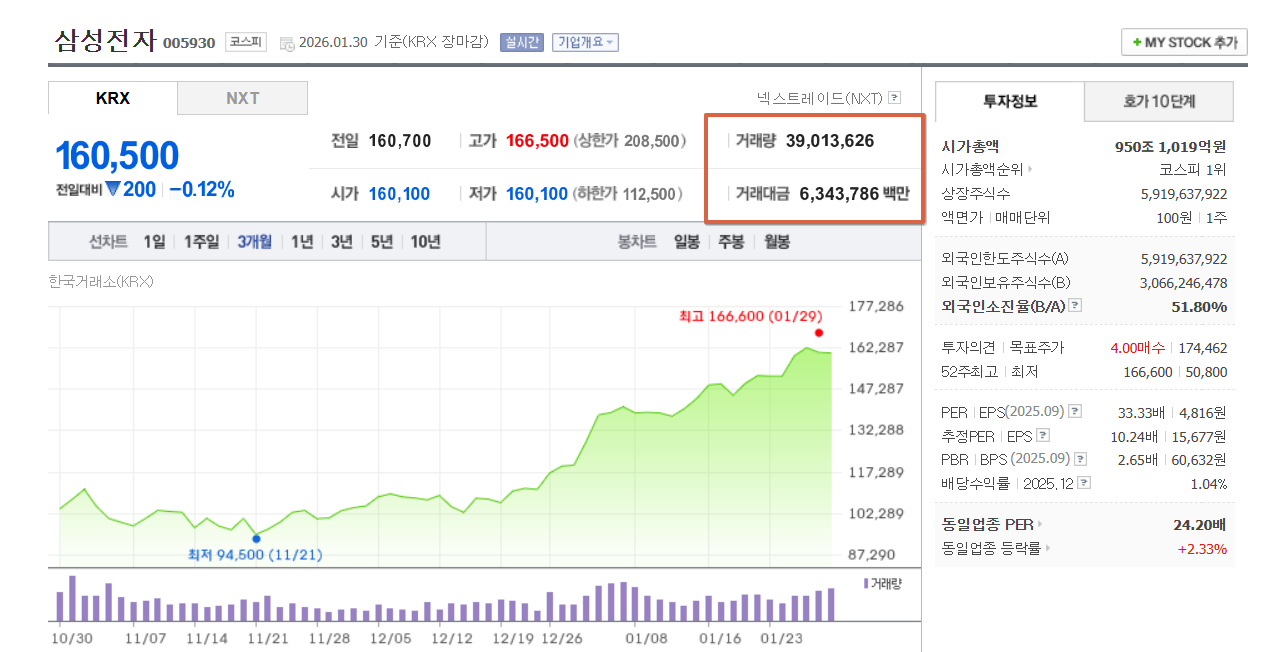Click the 3,066,246,478 foreign holdings value
The image size is (1277, 652).
1184,282
